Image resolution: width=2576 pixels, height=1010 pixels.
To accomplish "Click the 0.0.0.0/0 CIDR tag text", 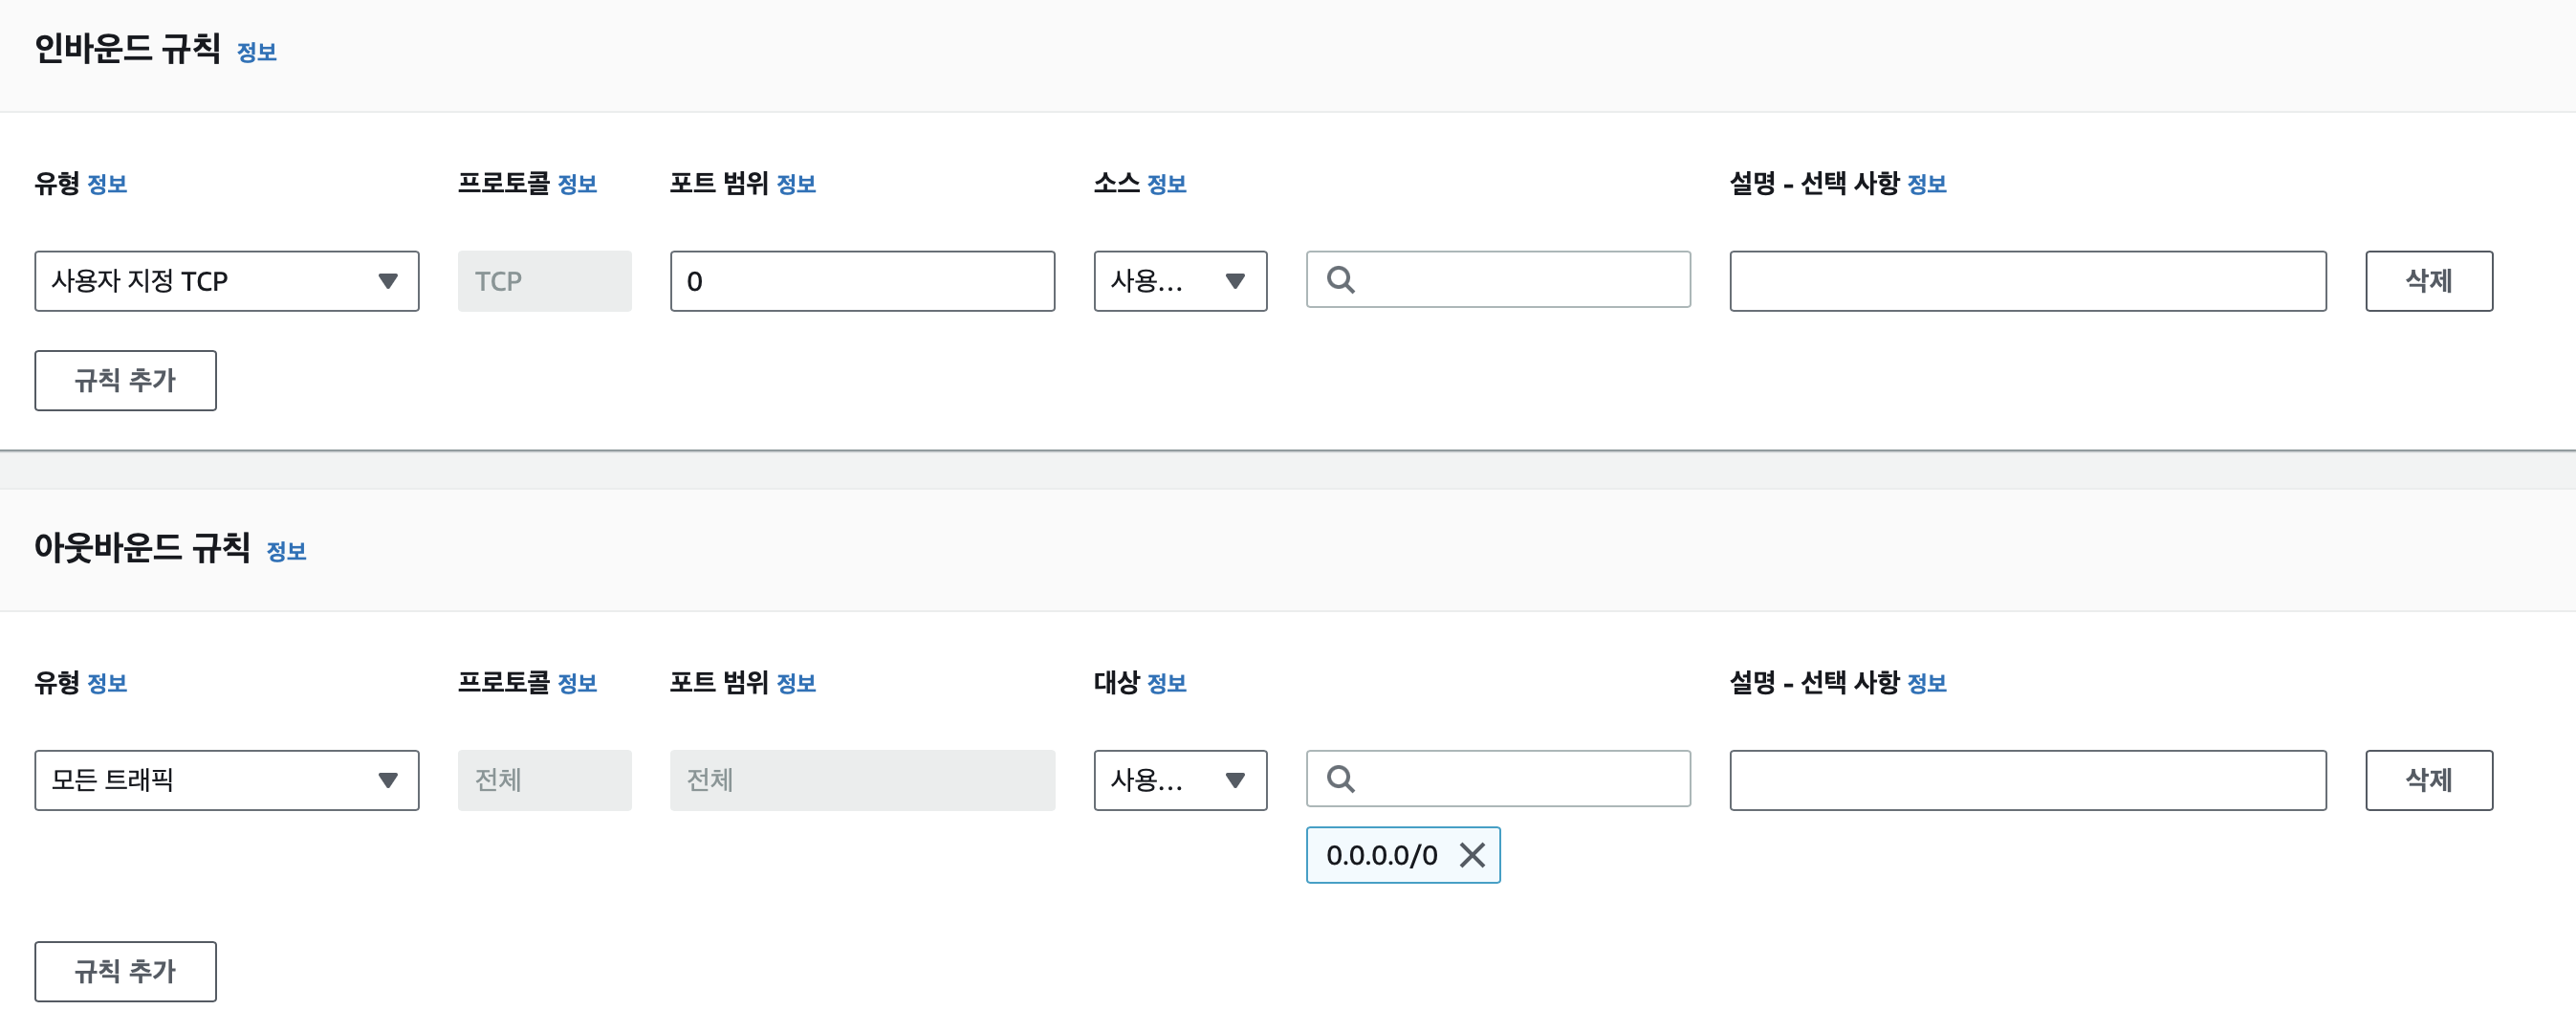I will [1382, 855].
